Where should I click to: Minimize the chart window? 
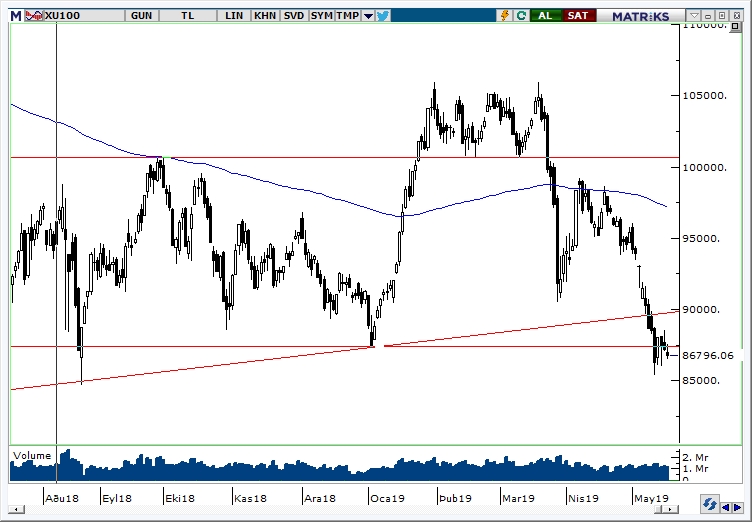709,15
